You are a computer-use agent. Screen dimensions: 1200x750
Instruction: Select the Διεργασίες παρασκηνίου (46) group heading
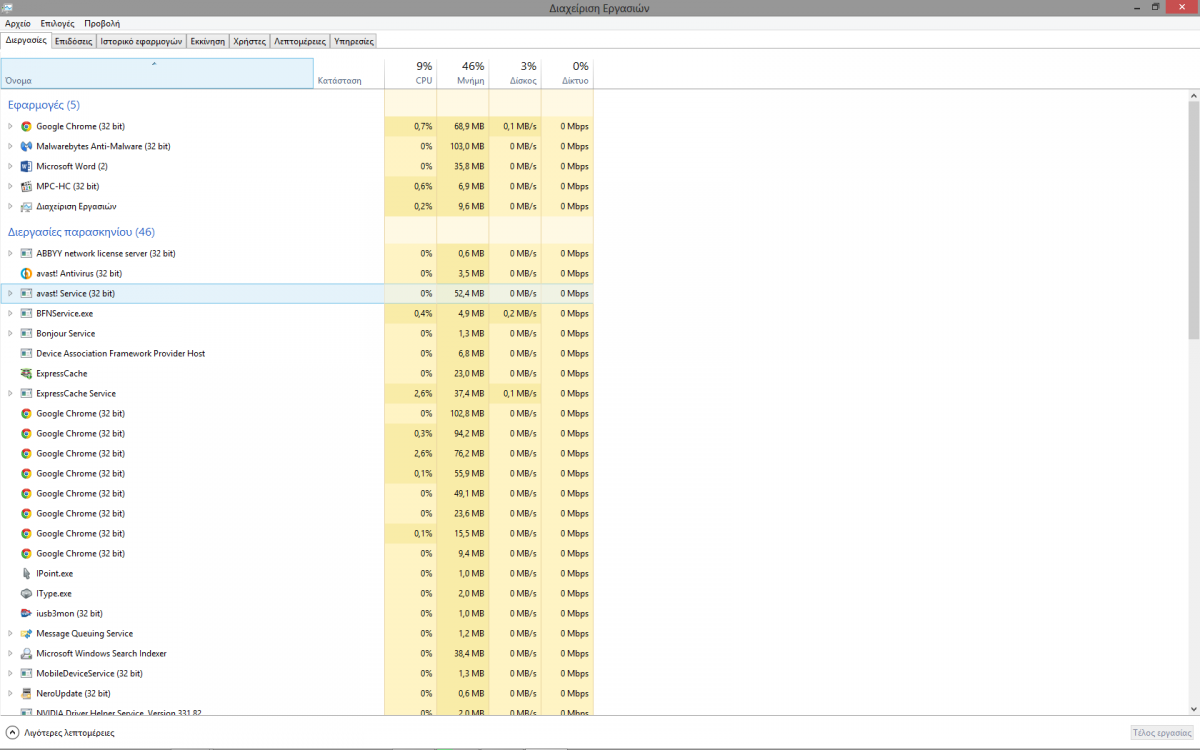tap(81, 232)
